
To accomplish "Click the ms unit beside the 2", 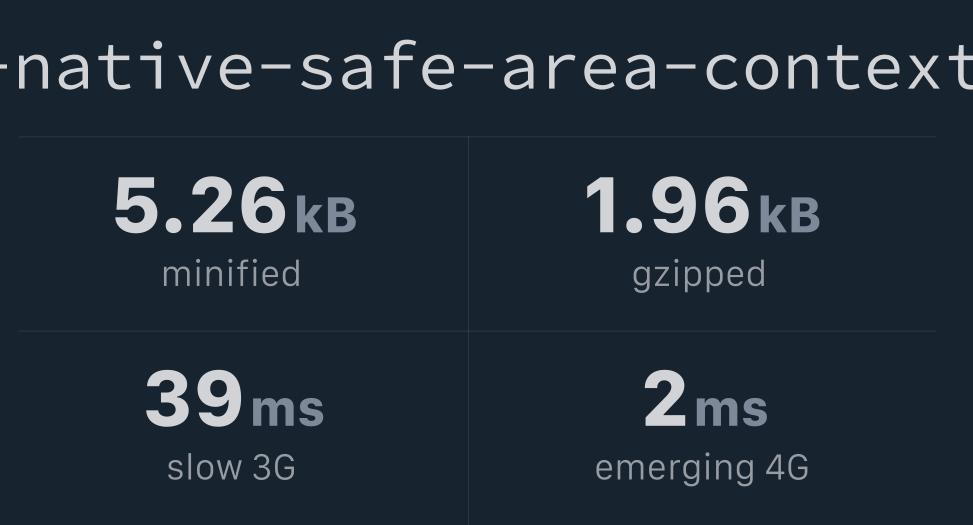I will (x=731, y=408).
